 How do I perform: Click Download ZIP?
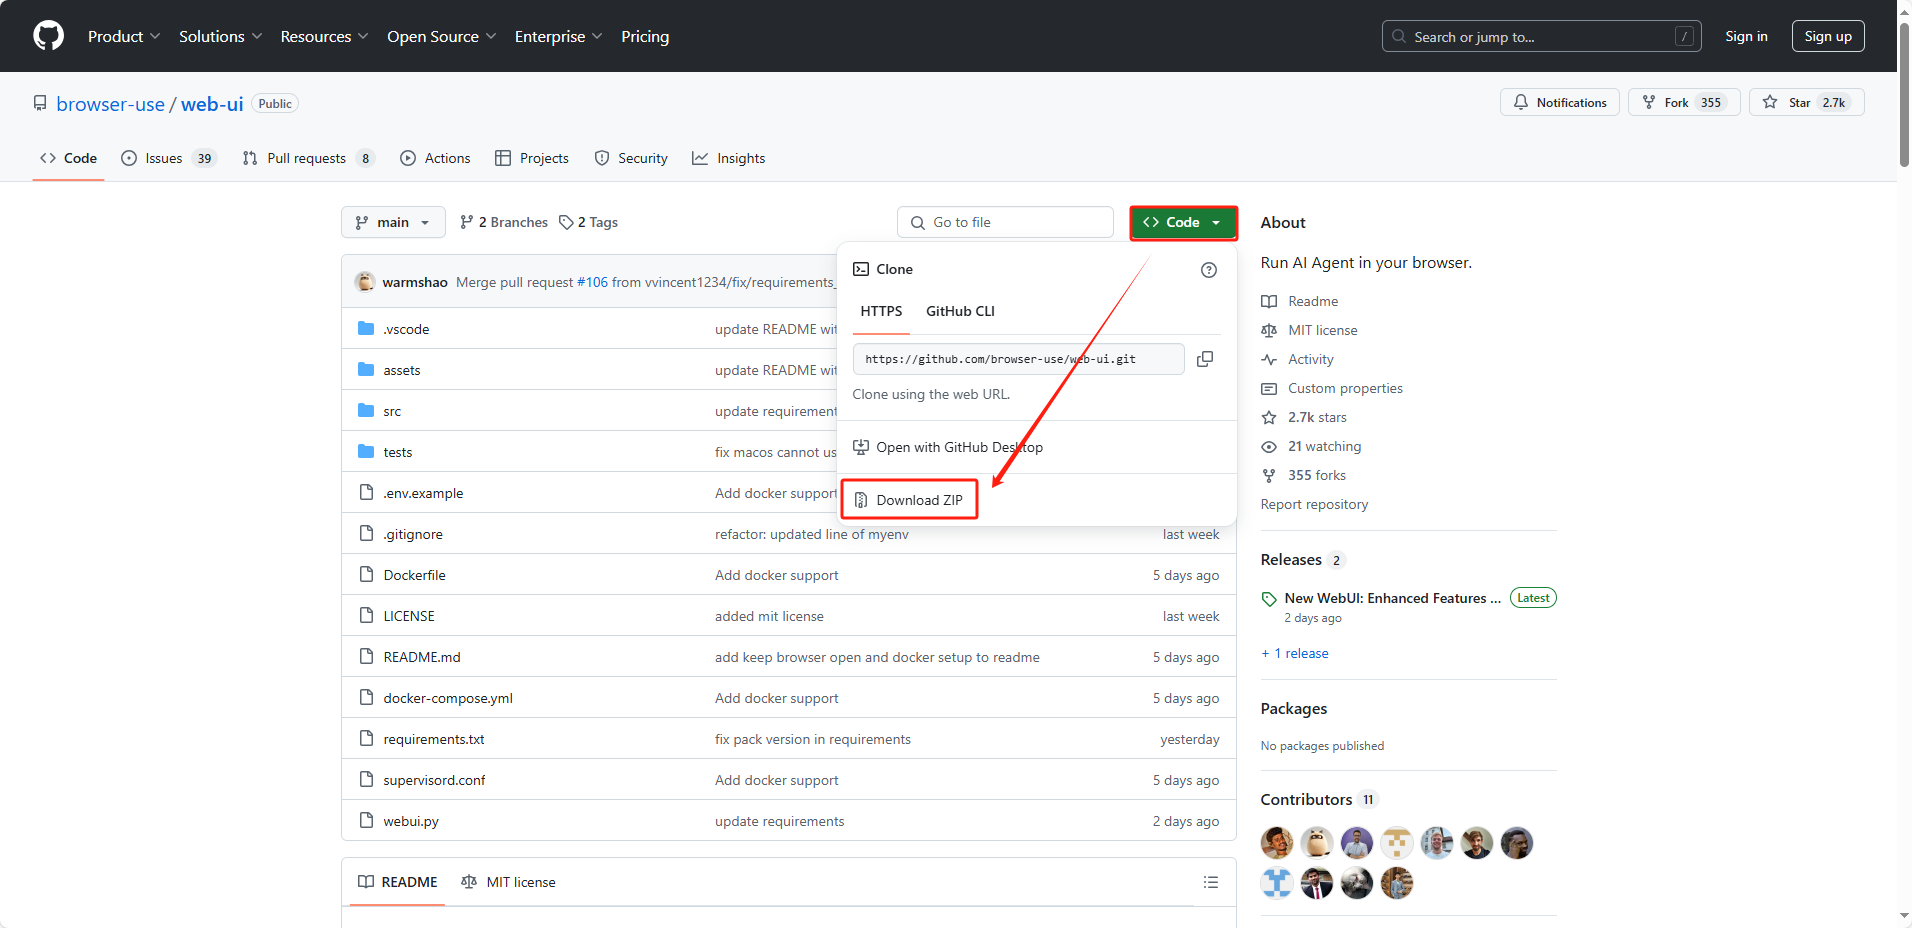pyautogui.click(x=909, y=500)
